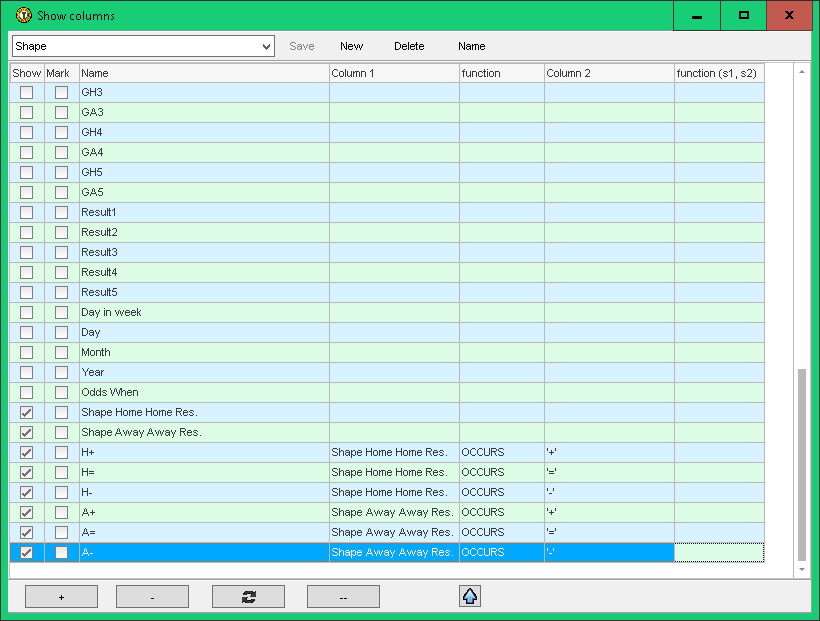Click New in the top menu
The width and height of the screenshot is (820, 621).
point(351,47)
